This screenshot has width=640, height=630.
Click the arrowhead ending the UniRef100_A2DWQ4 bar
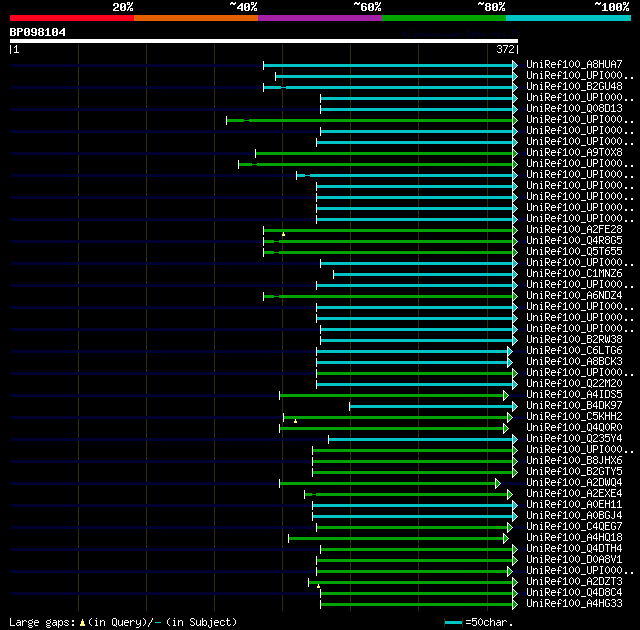[498, 484]
